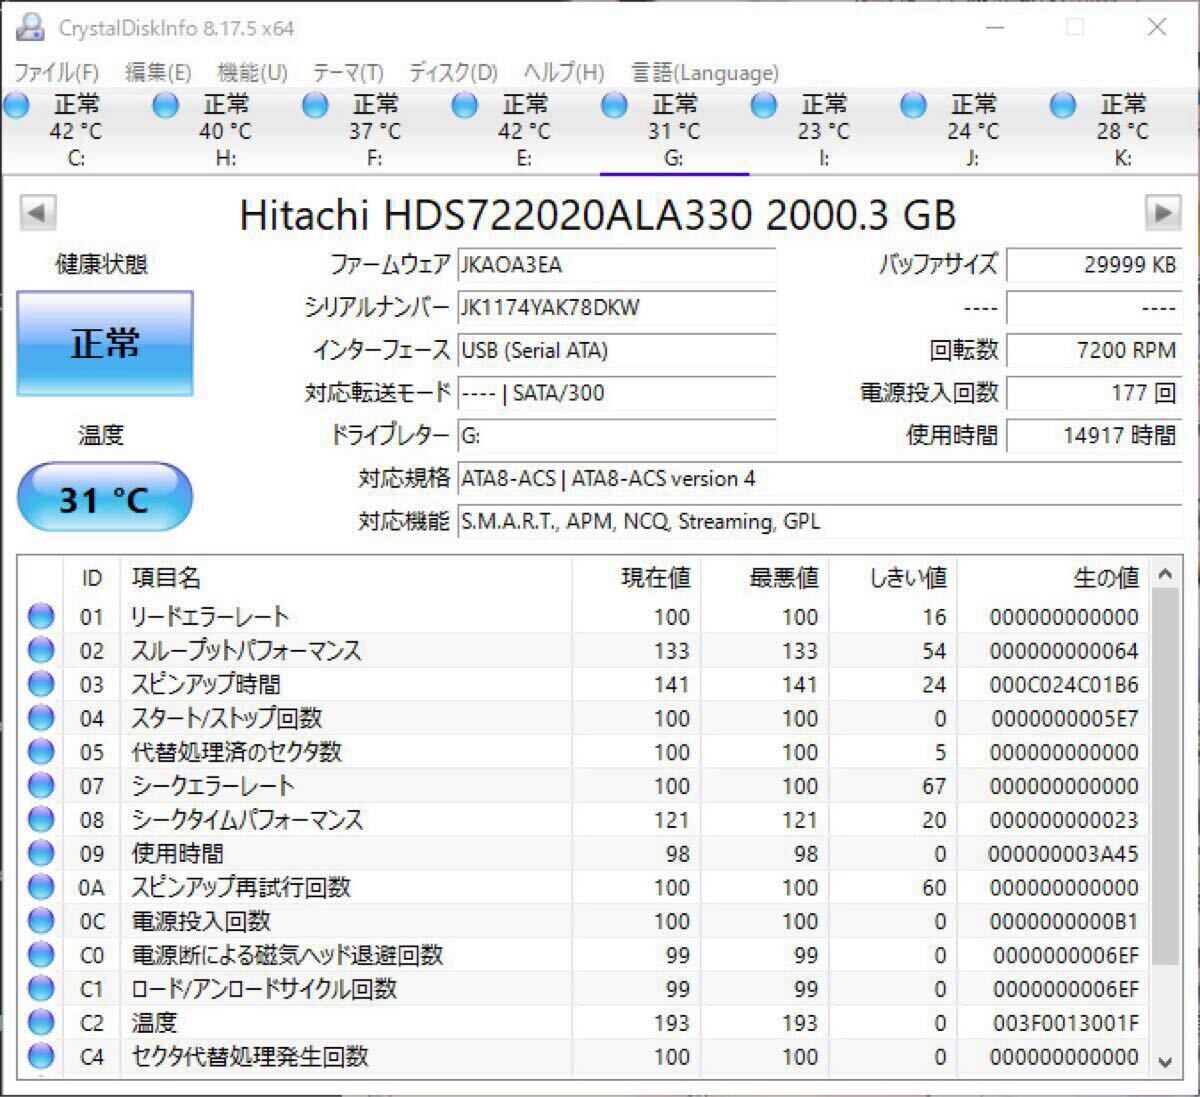Click status orb for リードエラーレート row
Image resolution: width=1200 pixels, height=1097 pixels.
click(41, 617)
